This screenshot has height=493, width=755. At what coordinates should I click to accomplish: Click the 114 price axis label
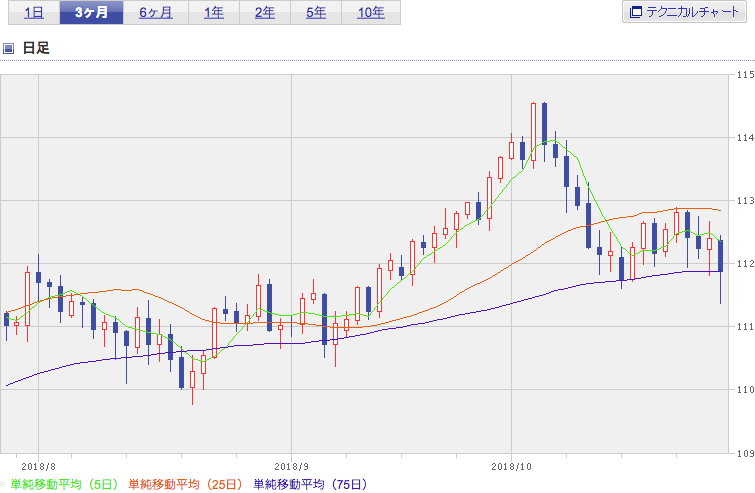pyautogui.click(x=745, y=138)
